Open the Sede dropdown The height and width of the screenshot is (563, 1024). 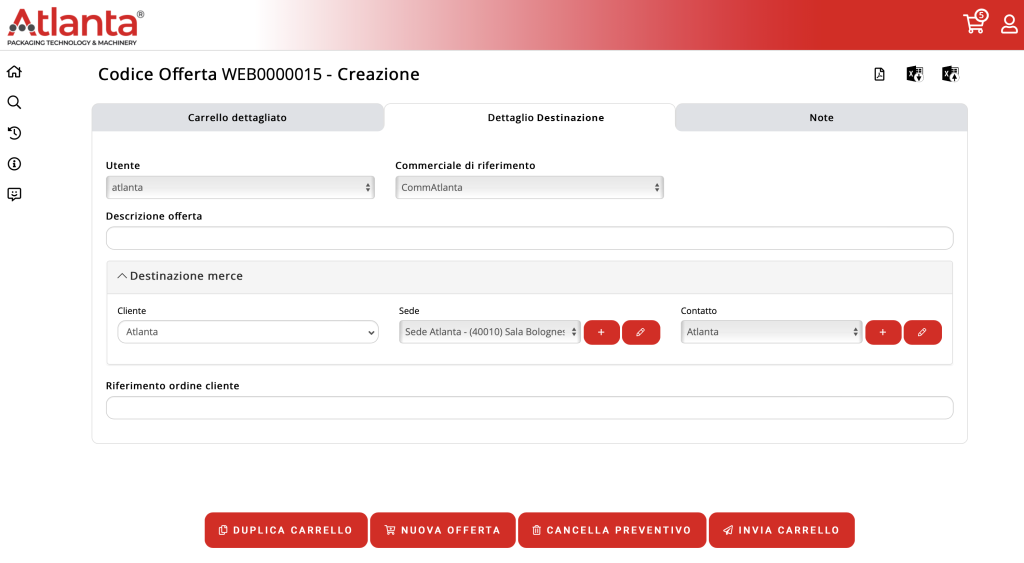[x=490, y=332]
